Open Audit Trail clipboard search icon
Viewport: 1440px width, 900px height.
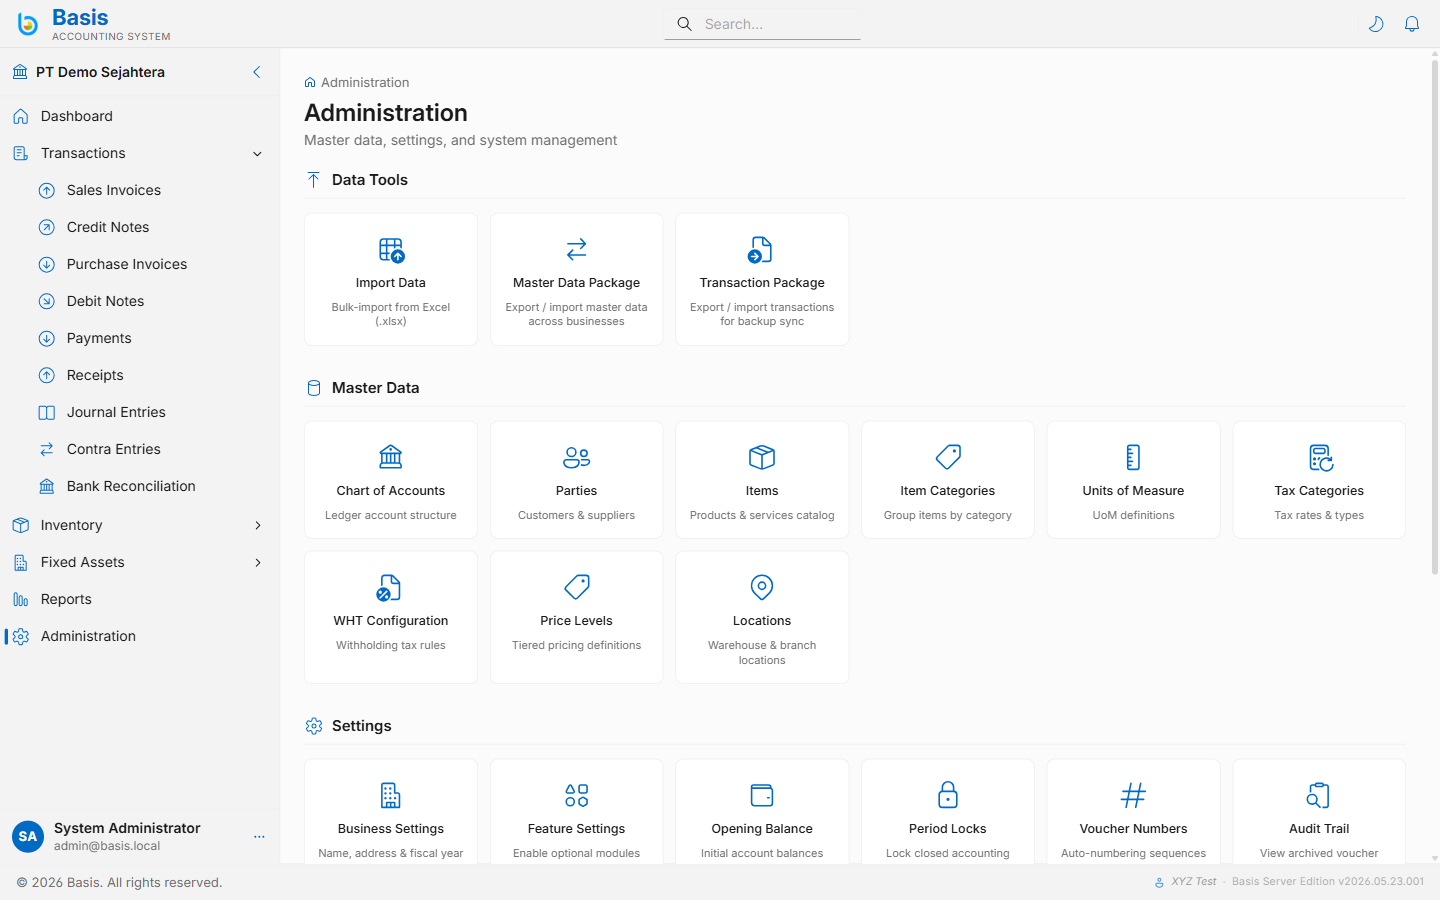click(1319, 795)
